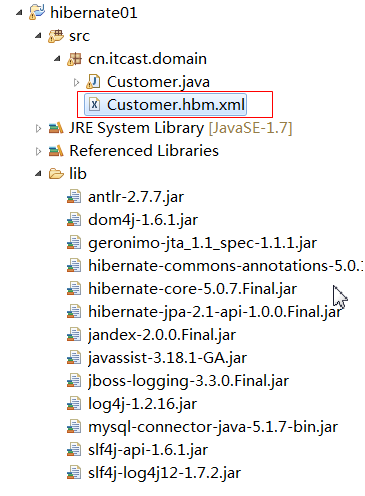
Task: Click the antlr-2.7.7.jar file icon
Action: click(x=74, y=197)
